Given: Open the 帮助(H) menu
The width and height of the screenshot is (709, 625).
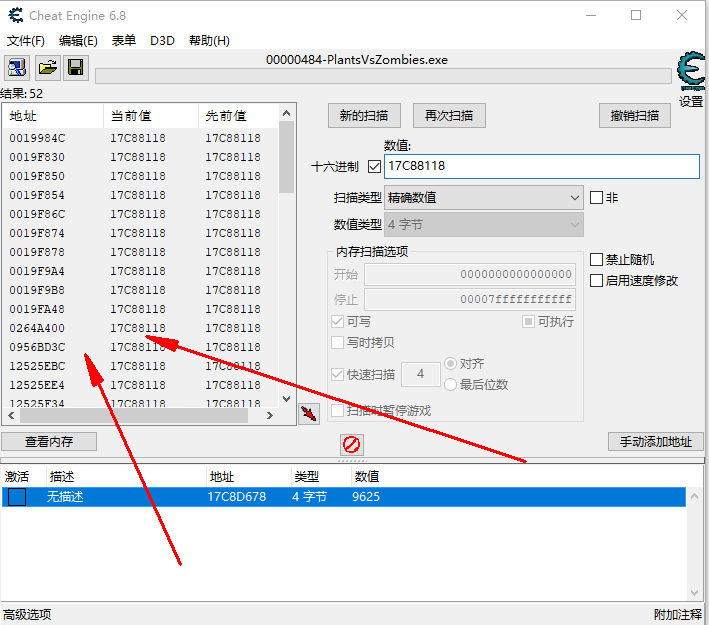Looking at the screenshot, I should [209, 41].
